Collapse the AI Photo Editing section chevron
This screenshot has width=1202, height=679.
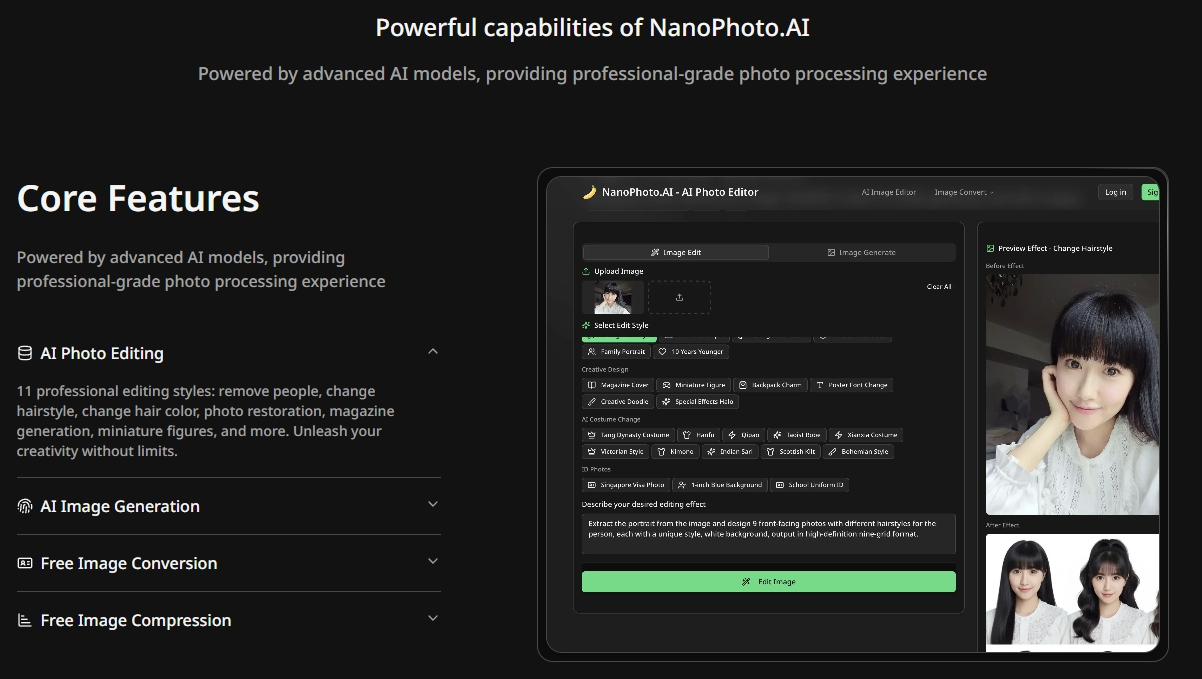pos(433,352)
